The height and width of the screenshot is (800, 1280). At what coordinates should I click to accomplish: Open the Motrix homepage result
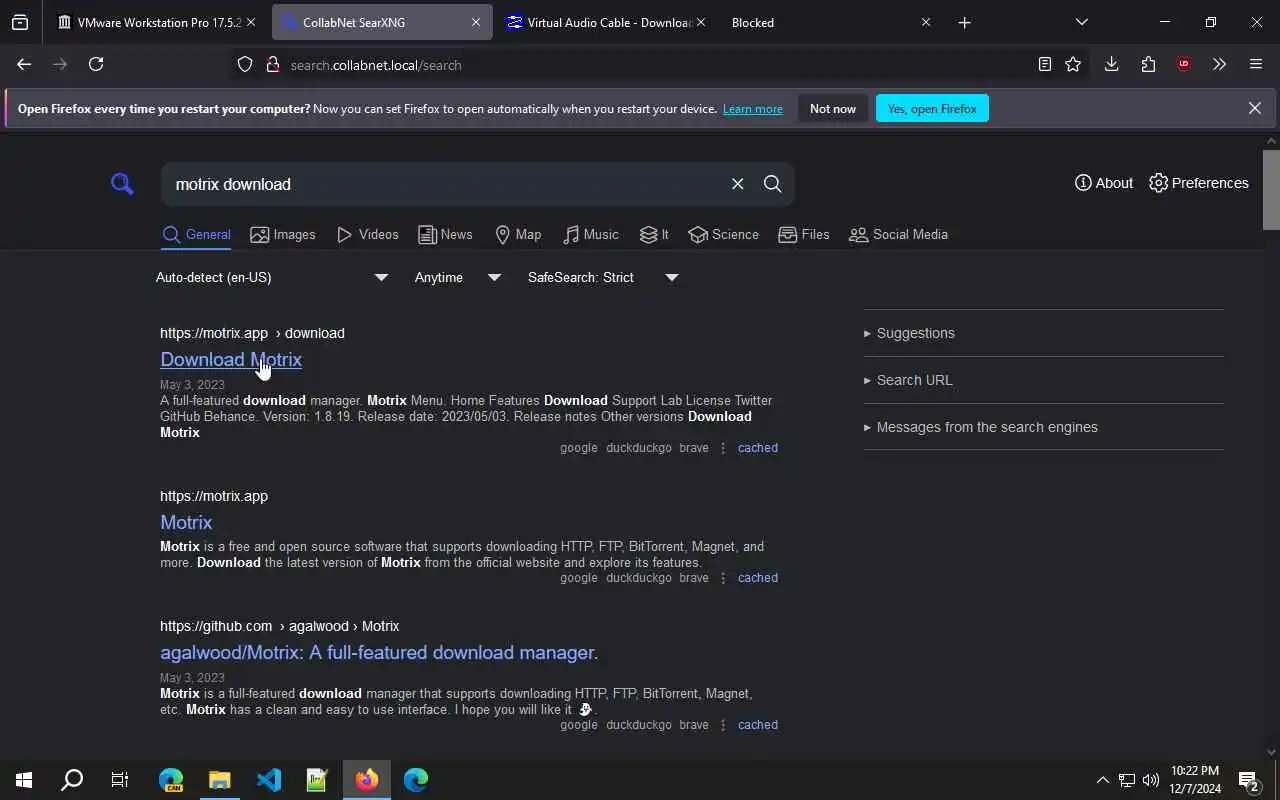(x=186, y=522)
